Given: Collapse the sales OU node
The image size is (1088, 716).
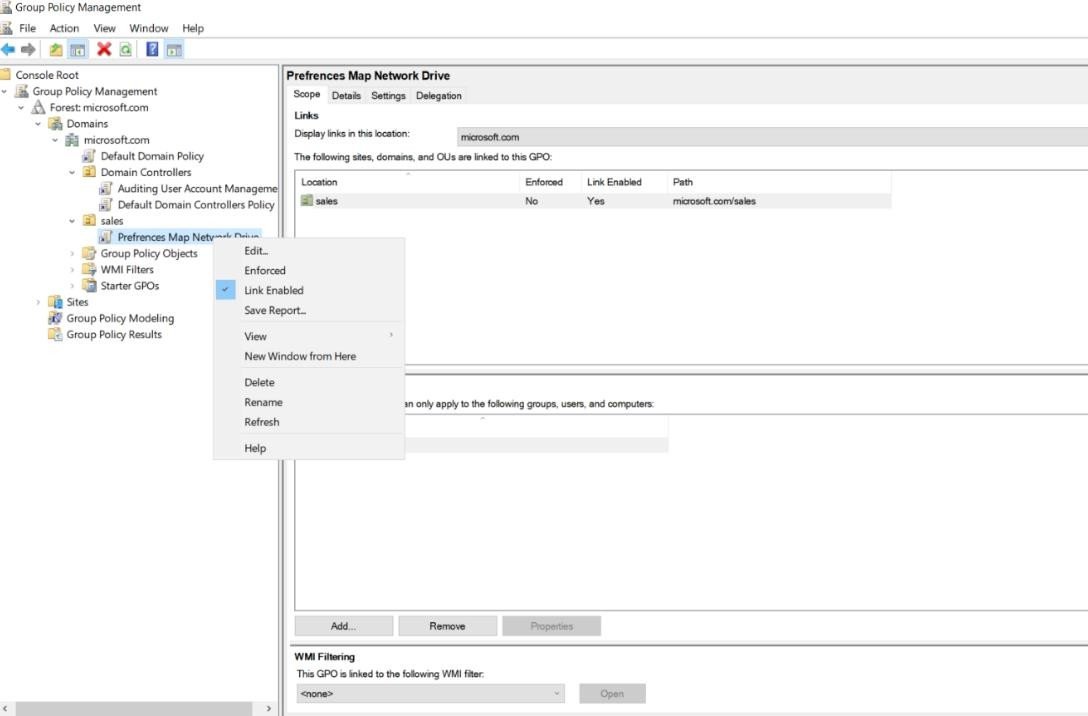Looking at the screenshot, I should pyautogui.click(x=71, y=221).
